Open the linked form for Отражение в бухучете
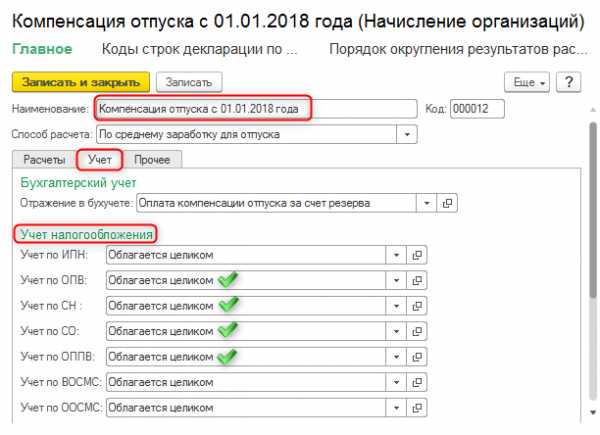The image size is (600, 435). click(447, 202)
